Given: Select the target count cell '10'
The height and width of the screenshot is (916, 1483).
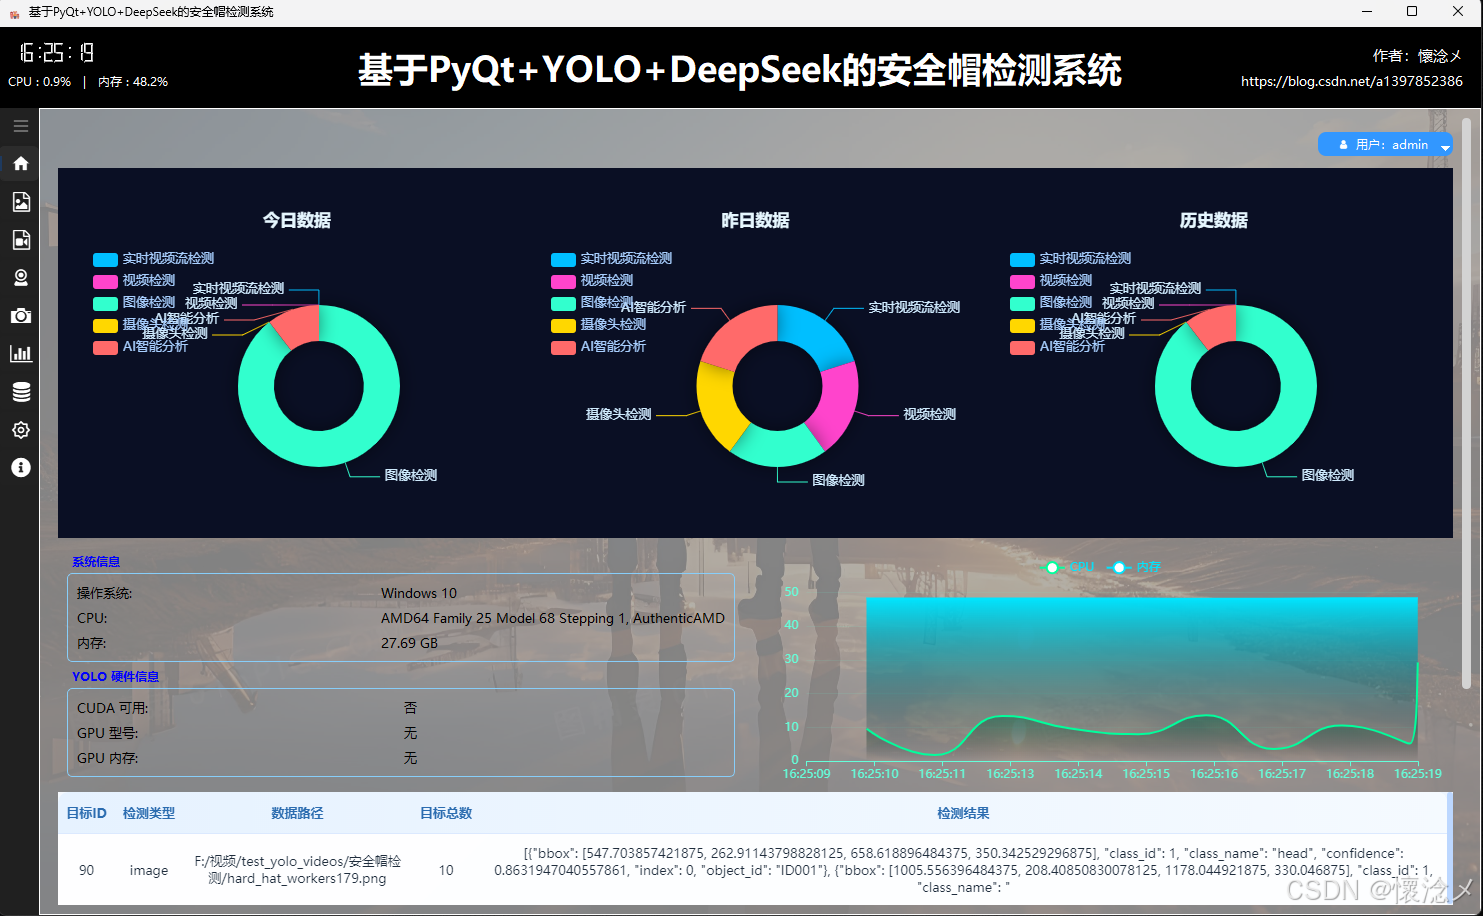Looking at the screenshot, I should [445, 870].
